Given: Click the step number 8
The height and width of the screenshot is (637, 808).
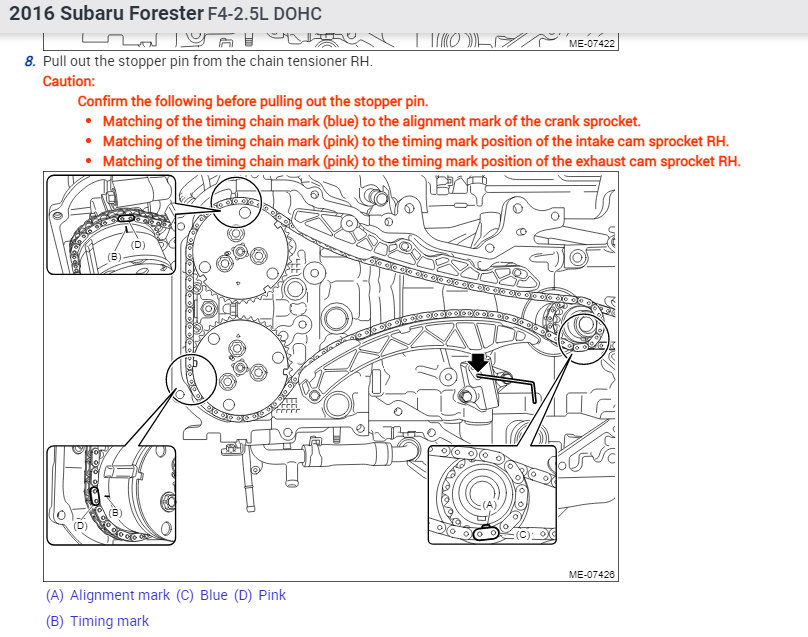Looking at the screenshot, I should 30,61.
